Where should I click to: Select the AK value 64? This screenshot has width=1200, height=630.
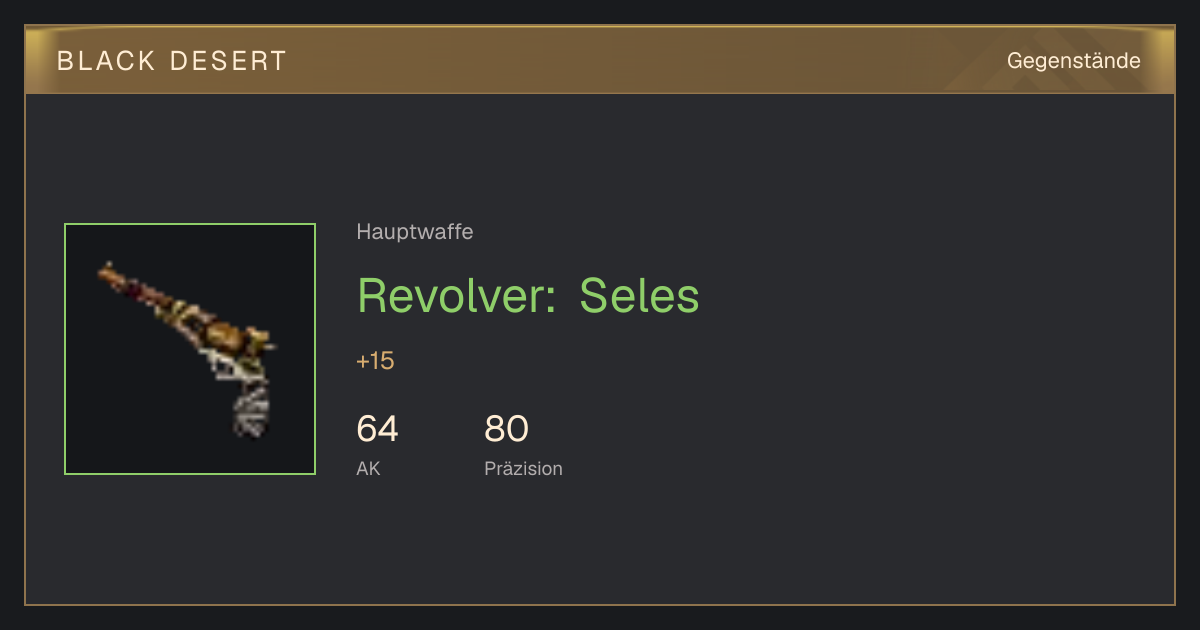coord(377,429)
